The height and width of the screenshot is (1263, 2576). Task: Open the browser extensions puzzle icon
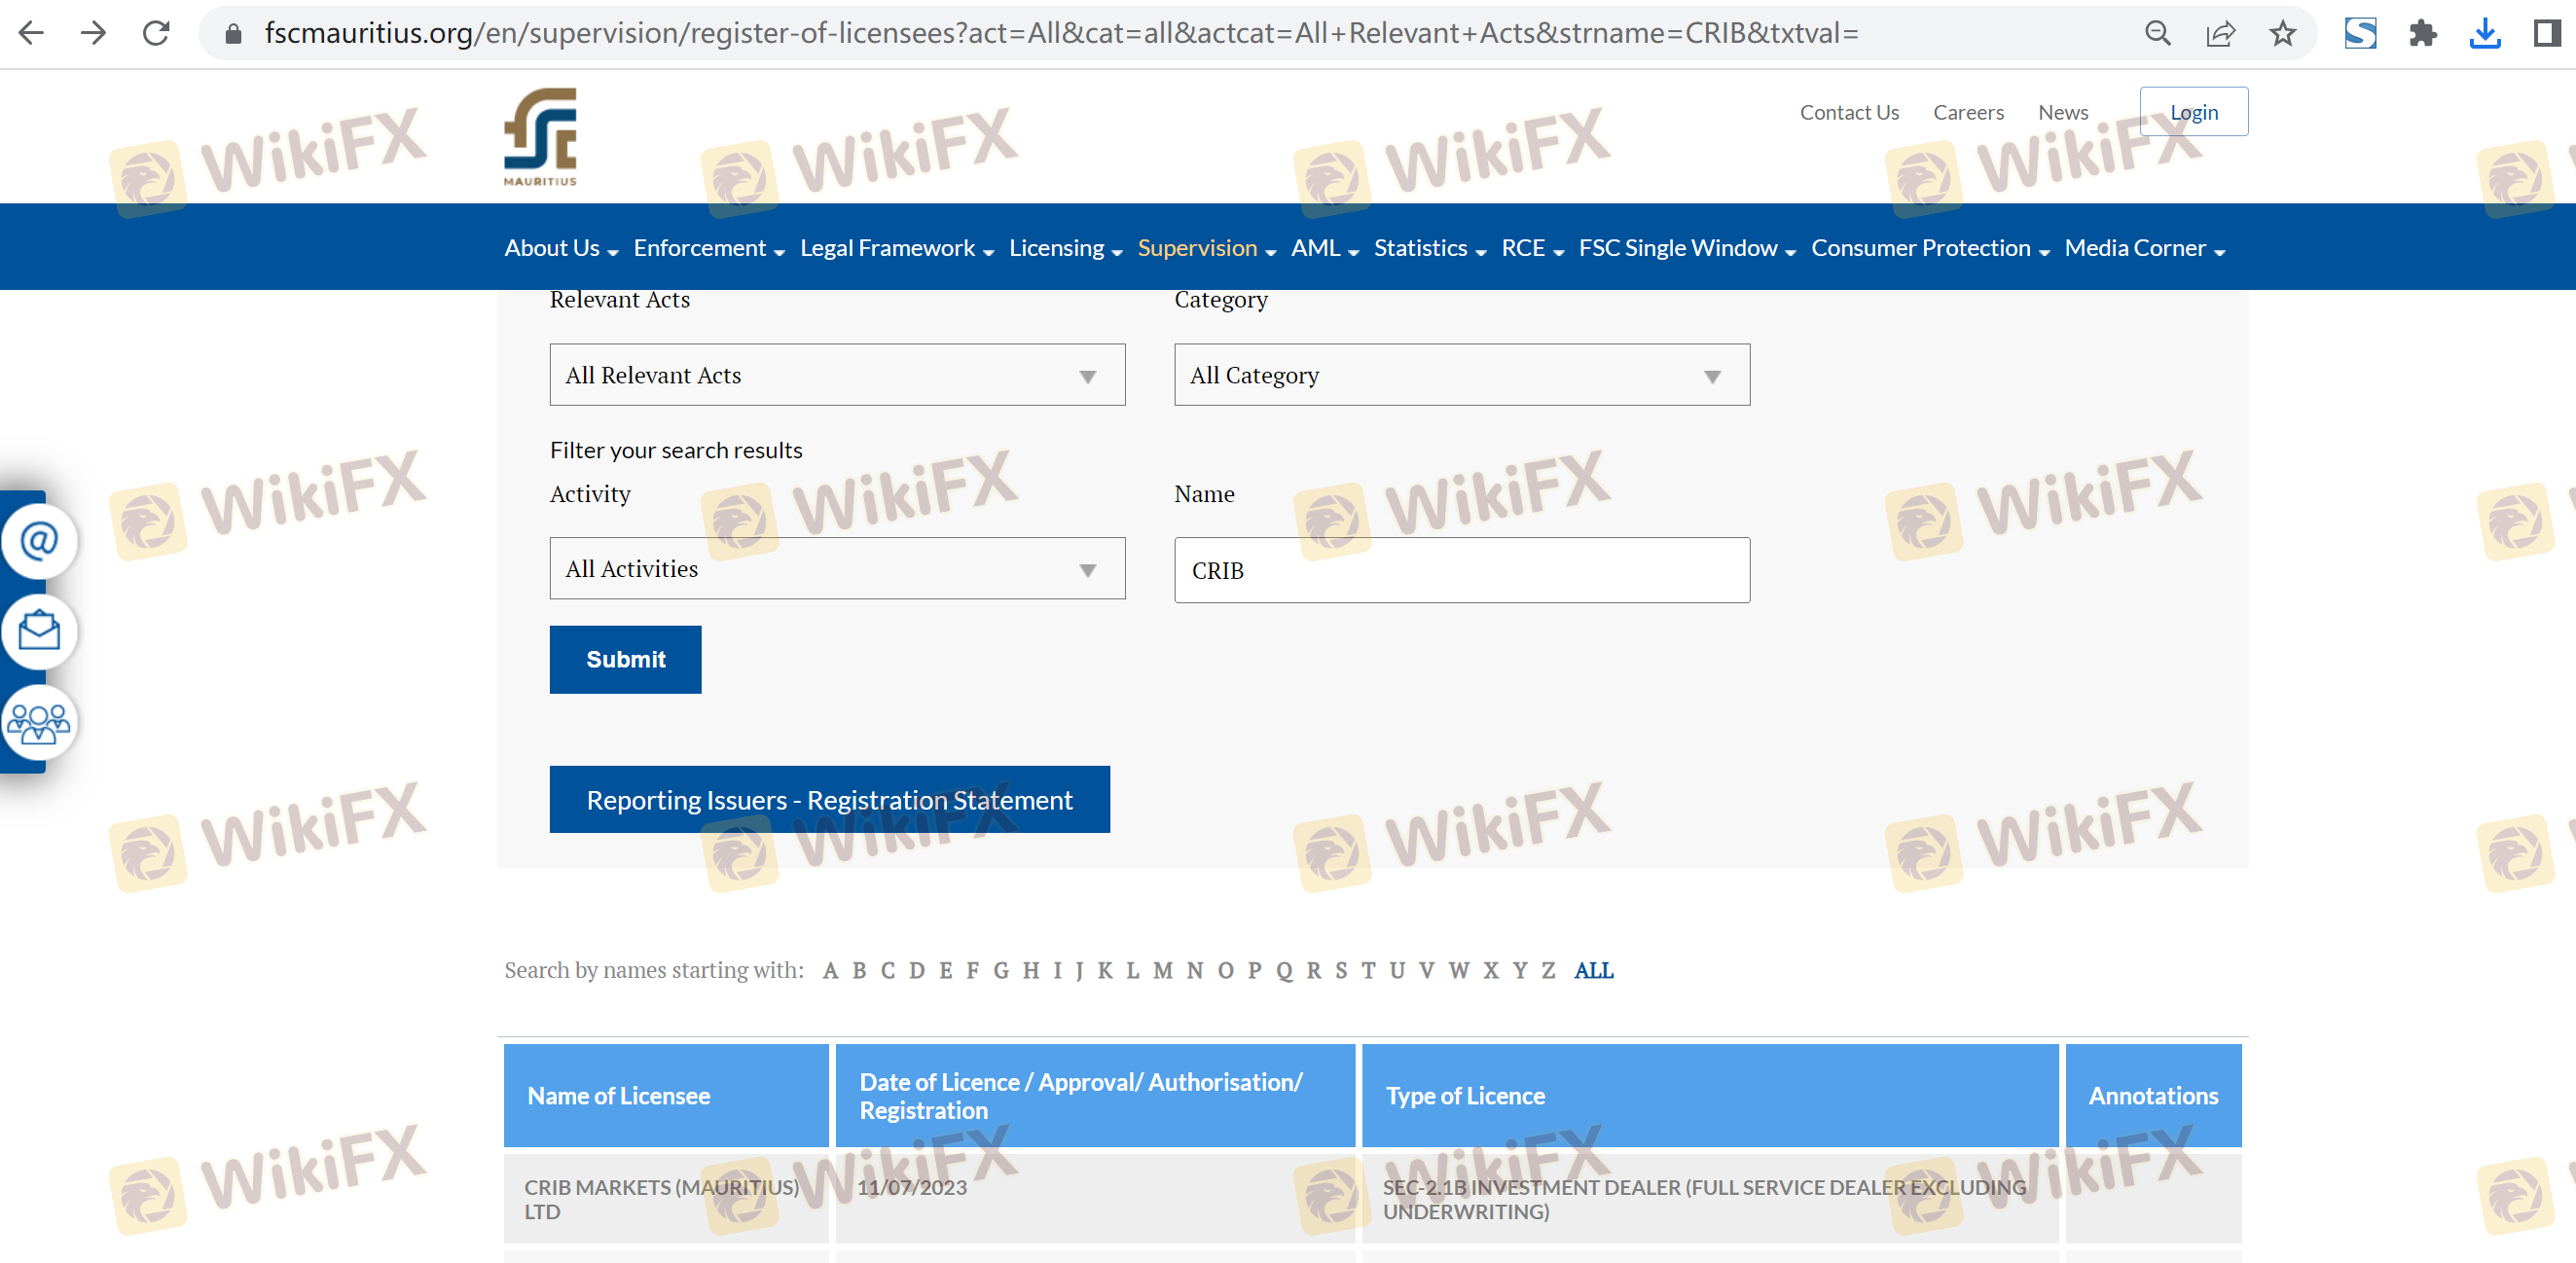(x=2422, y=33)
